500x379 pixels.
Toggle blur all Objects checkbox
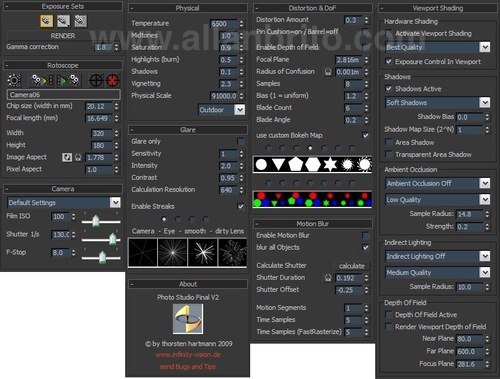tap(366, 247)
